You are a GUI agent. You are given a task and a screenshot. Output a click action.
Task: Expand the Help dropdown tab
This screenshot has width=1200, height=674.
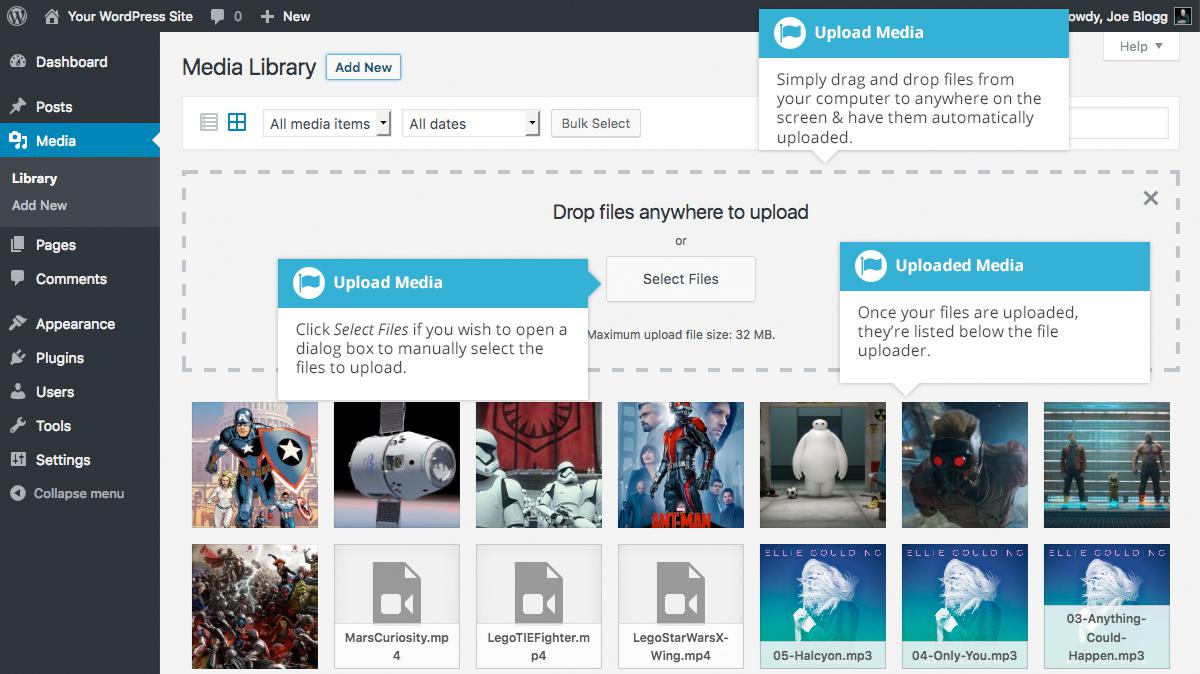[1141, 46]
